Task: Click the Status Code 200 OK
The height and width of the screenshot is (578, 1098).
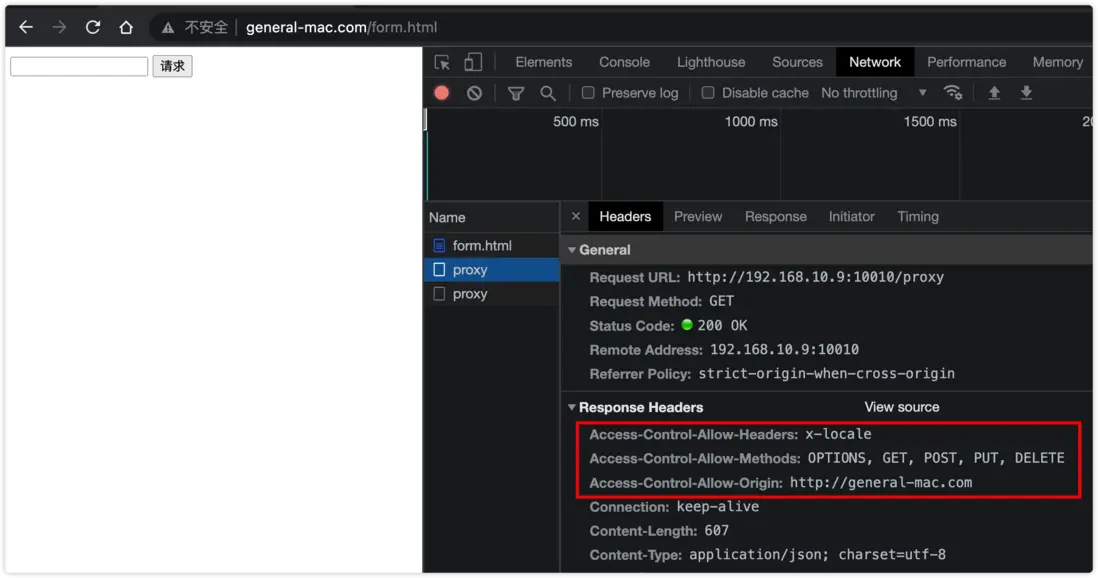Action: tap(722, 326)
